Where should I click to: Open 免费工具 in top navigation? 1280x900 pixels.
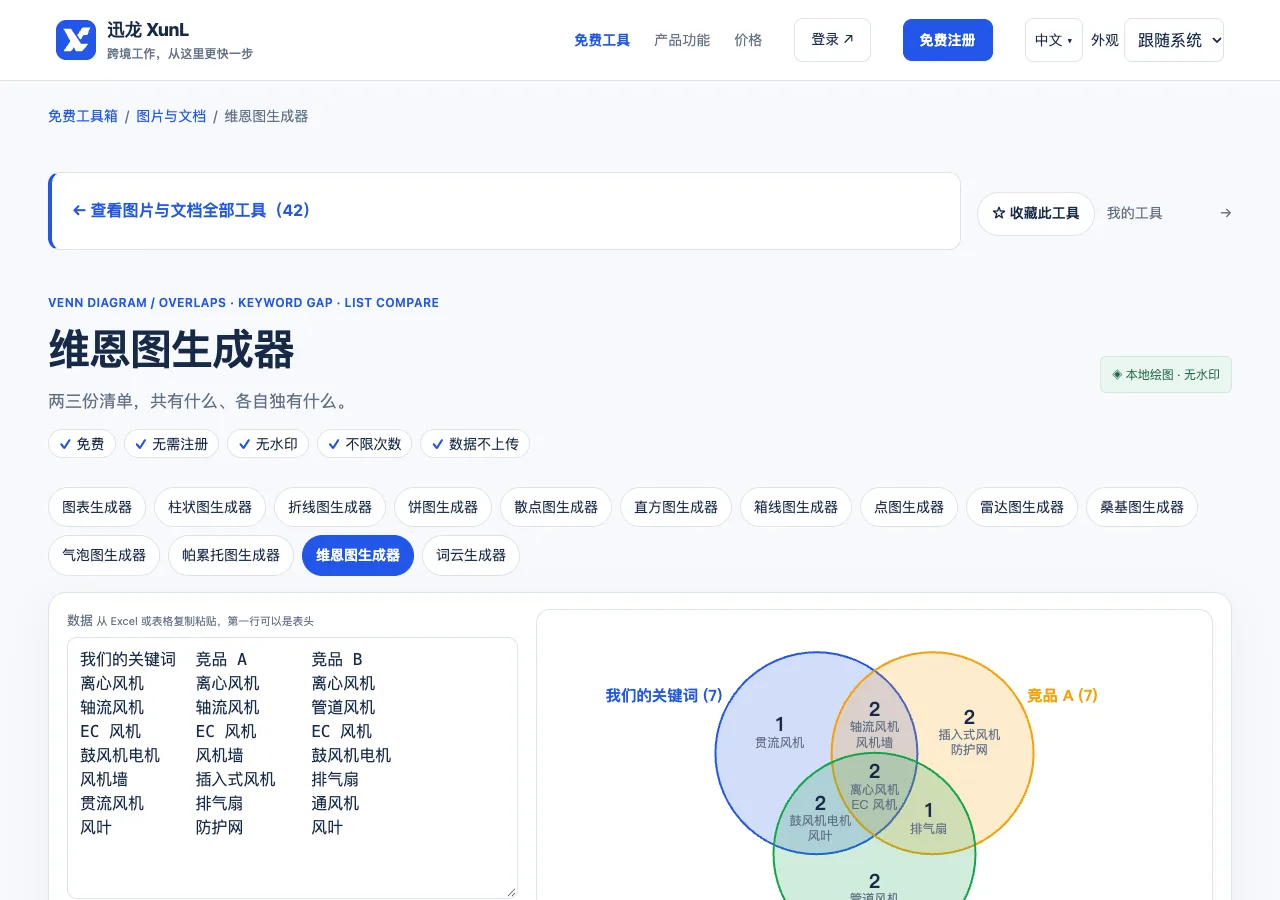click(x=602, y=40)
